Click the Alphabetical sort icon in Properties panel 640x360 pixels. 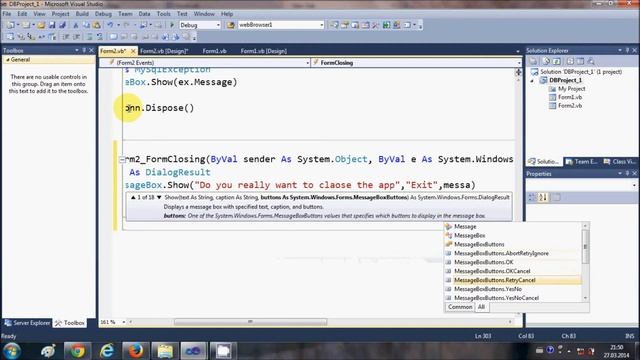coord(543,198)
